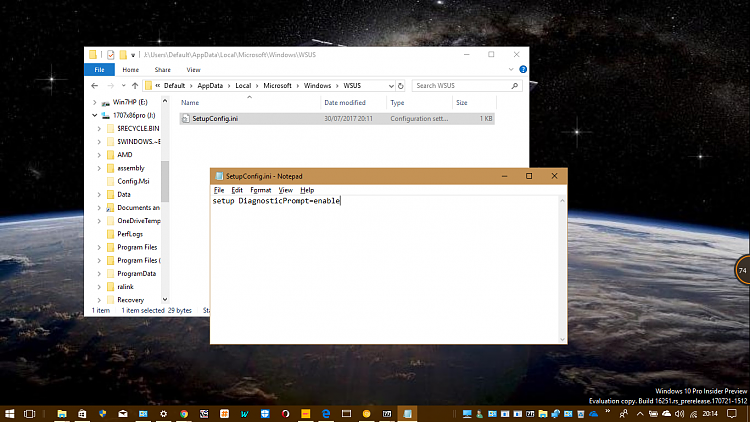Click the Explorer Help question mark icon

[x=523, y=69]
